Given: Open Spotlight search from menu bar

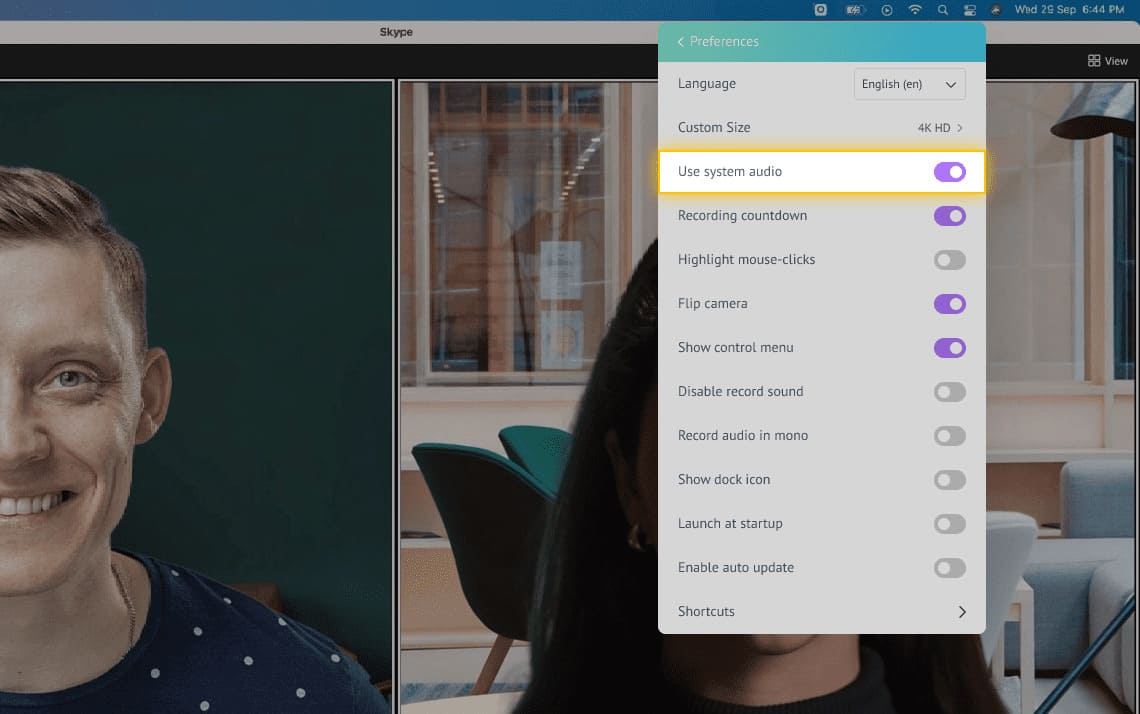Looking at the screenshot, I should [x=942, y=10].
